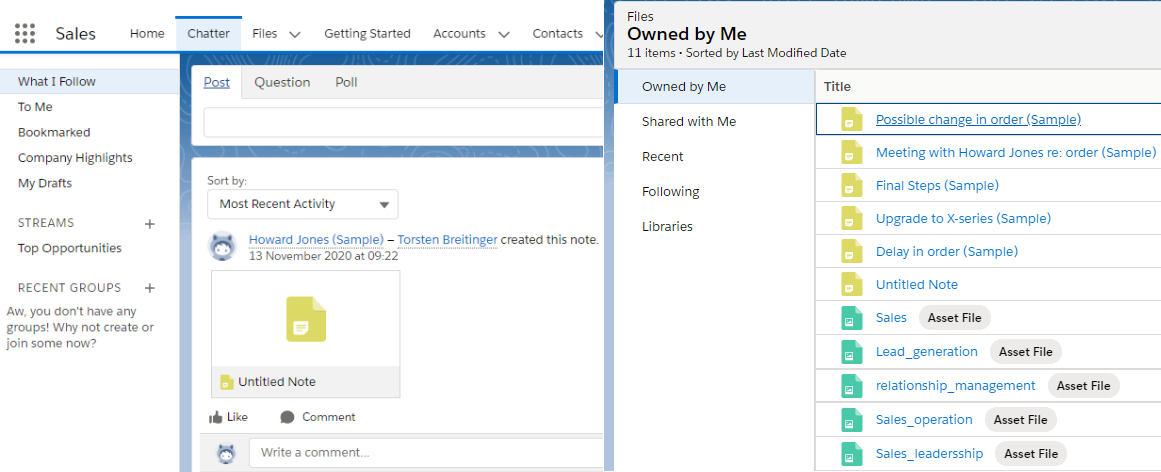
Task: Switch to the Question tab
Action: (282, 82)
